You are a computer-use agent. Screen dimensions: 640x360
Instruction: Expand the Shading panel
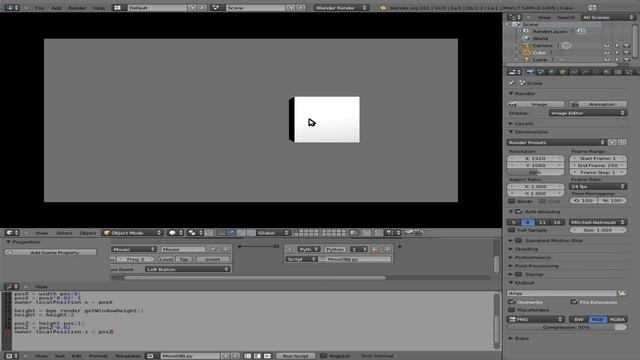(x=526, y=249)
